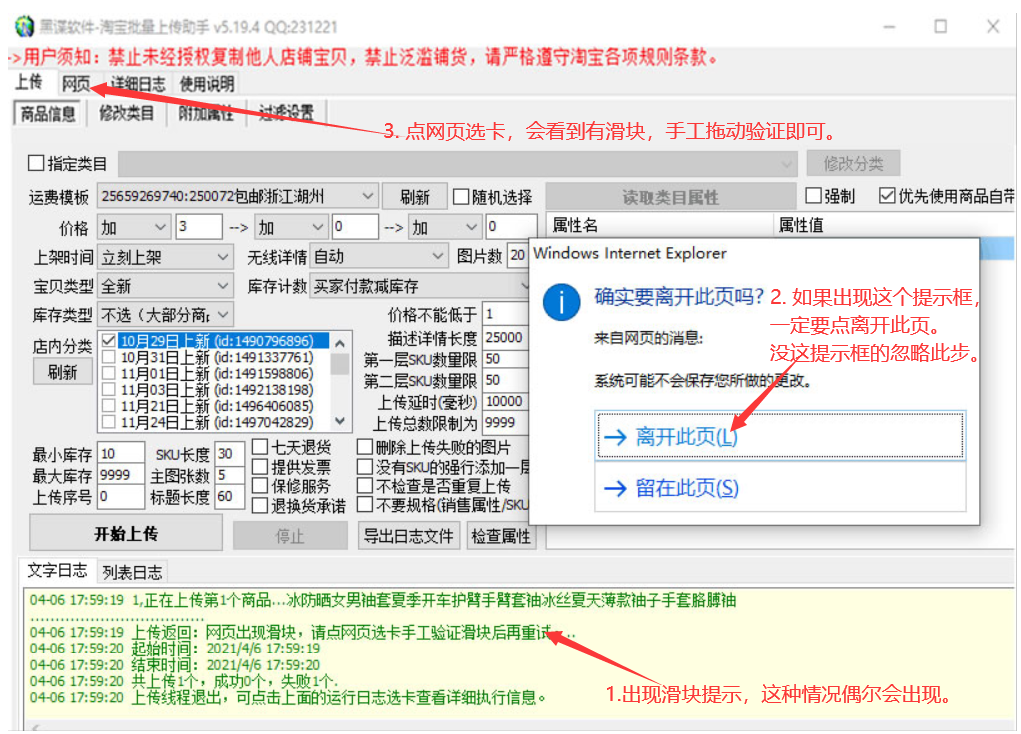The image size is (1021, 734).
Task: Open the 详细日志 tab
Action: tap(137, 84)
